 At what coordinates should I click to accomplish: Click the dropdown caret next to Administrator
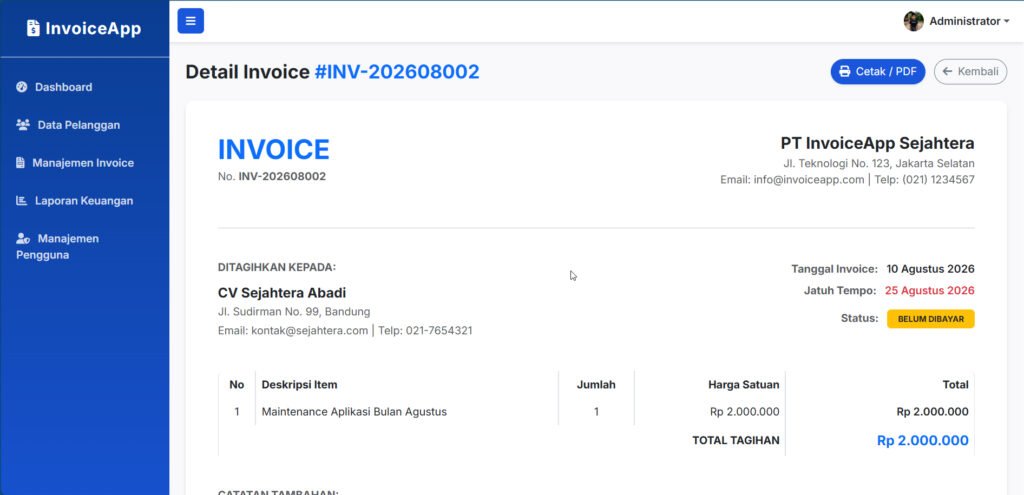pos(1006,22)
